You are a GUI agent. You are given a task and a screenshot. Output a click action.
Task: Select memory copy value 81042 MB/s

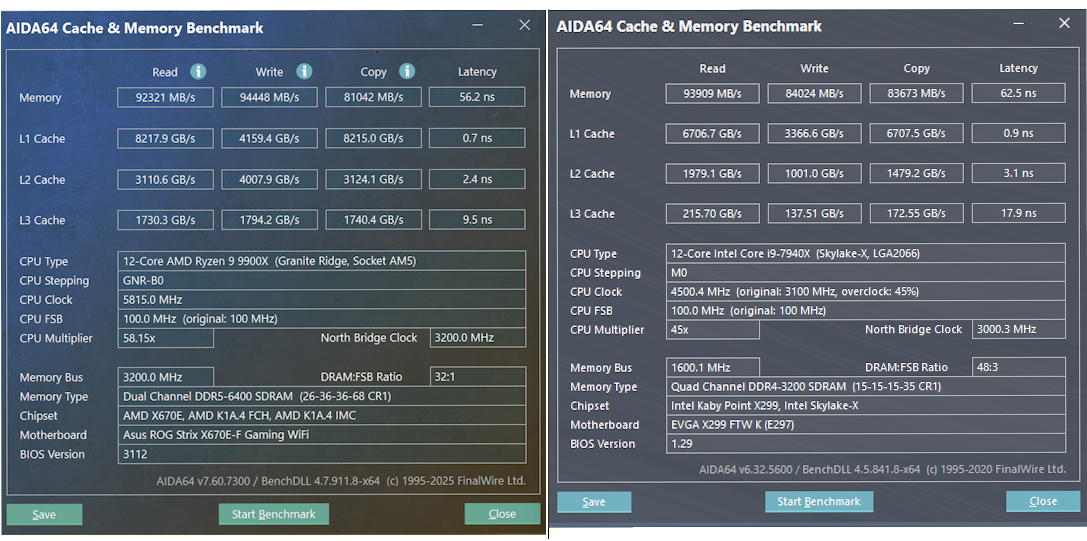374,98
